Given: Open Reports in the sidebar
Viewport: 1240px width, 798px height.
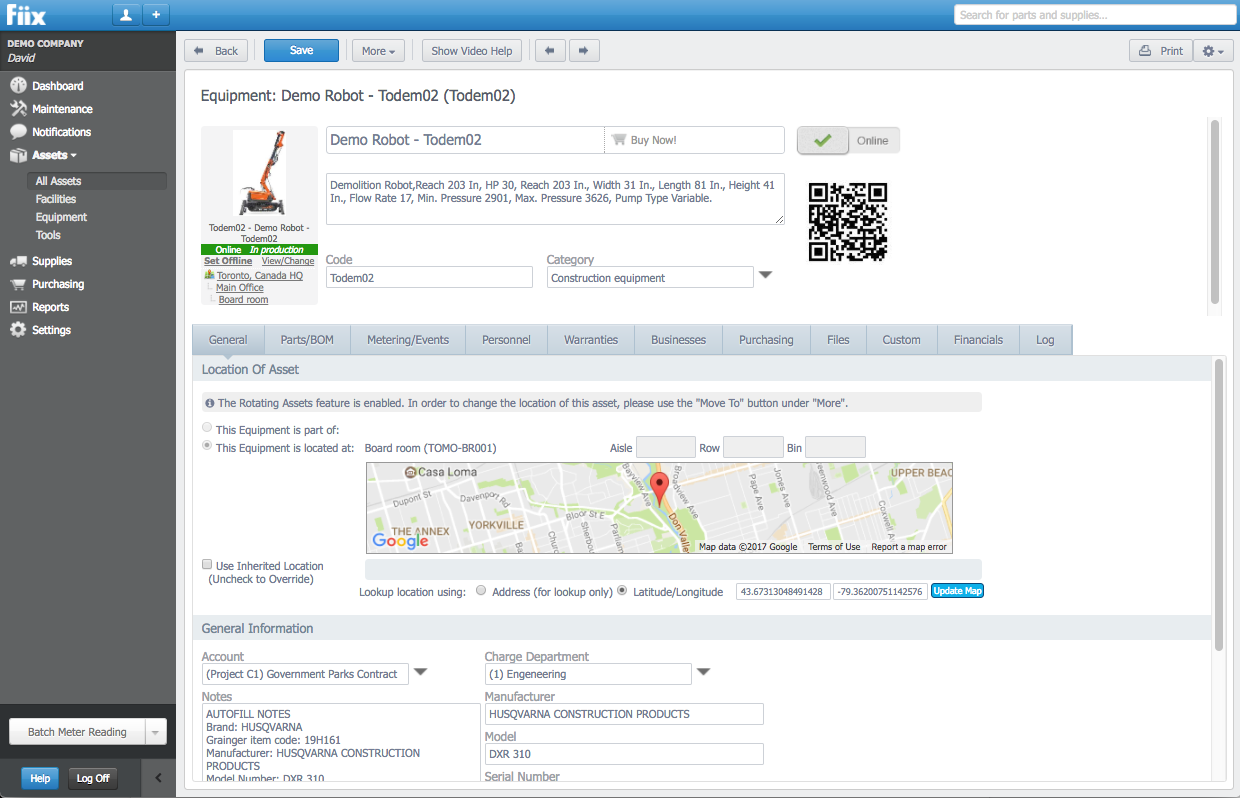Looking at the screenshot, I should (50, 307).
